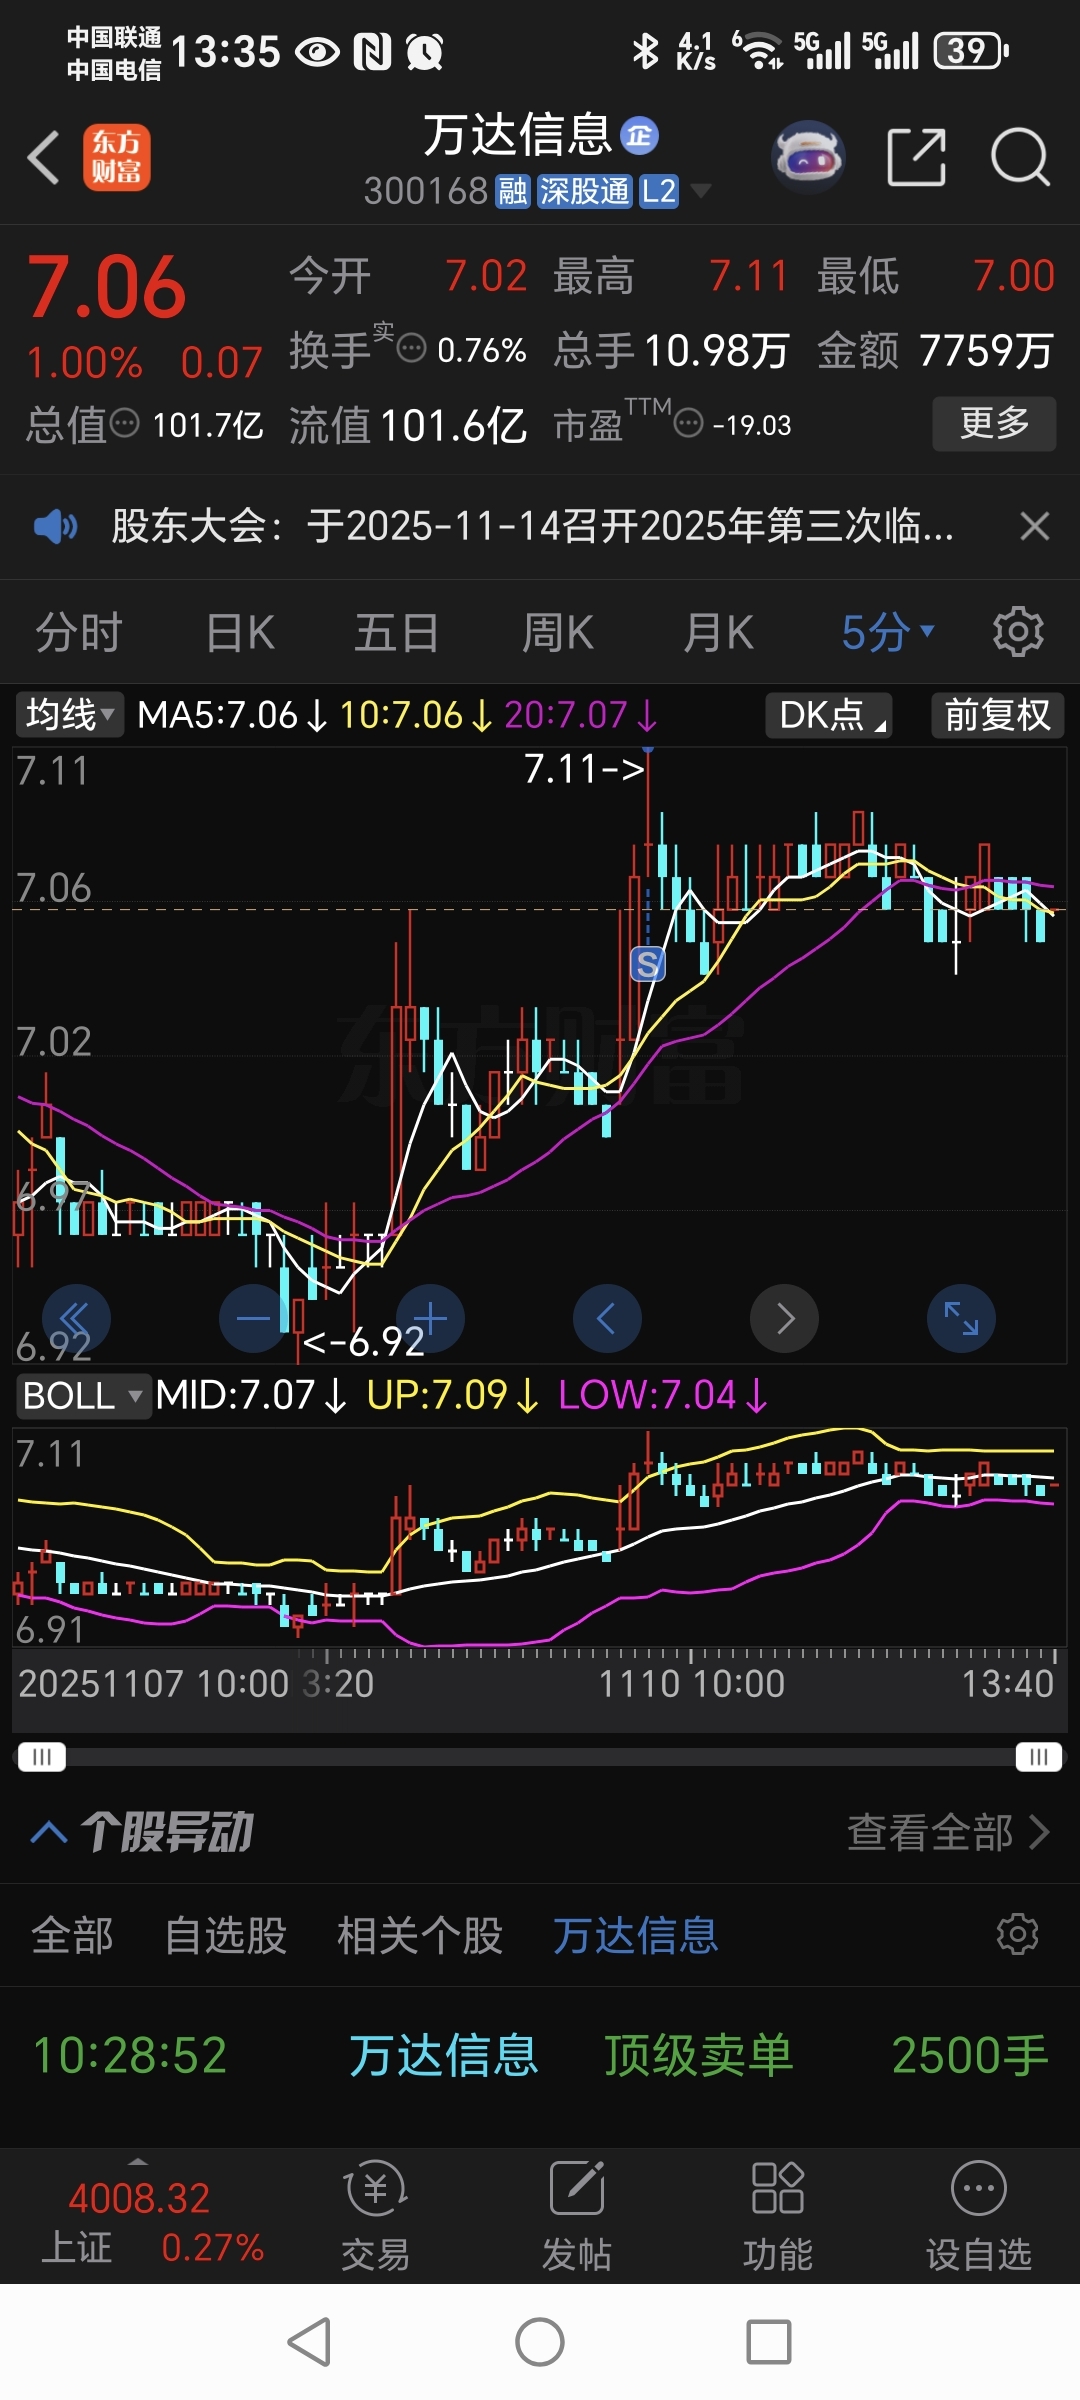Tap the Android recent apps button
This screenshot has width=1080, height=2400.
769,2342
